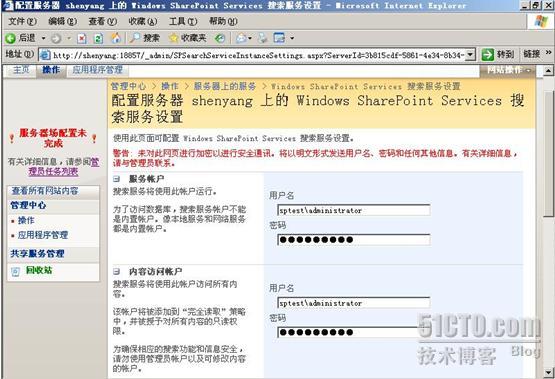The width and height of the screenshot is (555, 379).
Task: Click the Edit page icon in the toolbar
Action: coord(279,38)
